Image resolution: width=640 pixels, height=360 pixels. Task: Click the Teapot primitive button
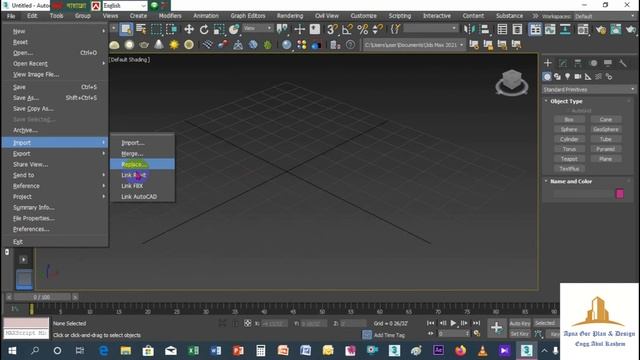click(569, 159)
